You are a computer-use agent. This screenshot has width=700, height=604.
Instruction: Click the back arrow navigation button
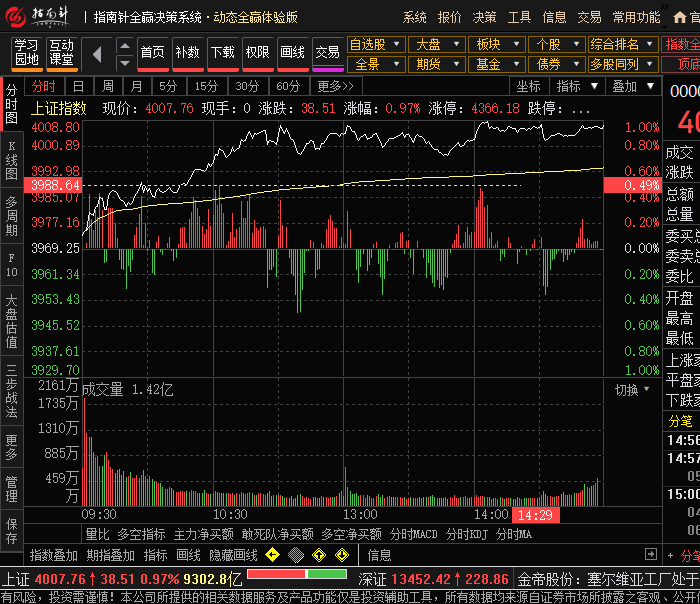pos(97,55)
